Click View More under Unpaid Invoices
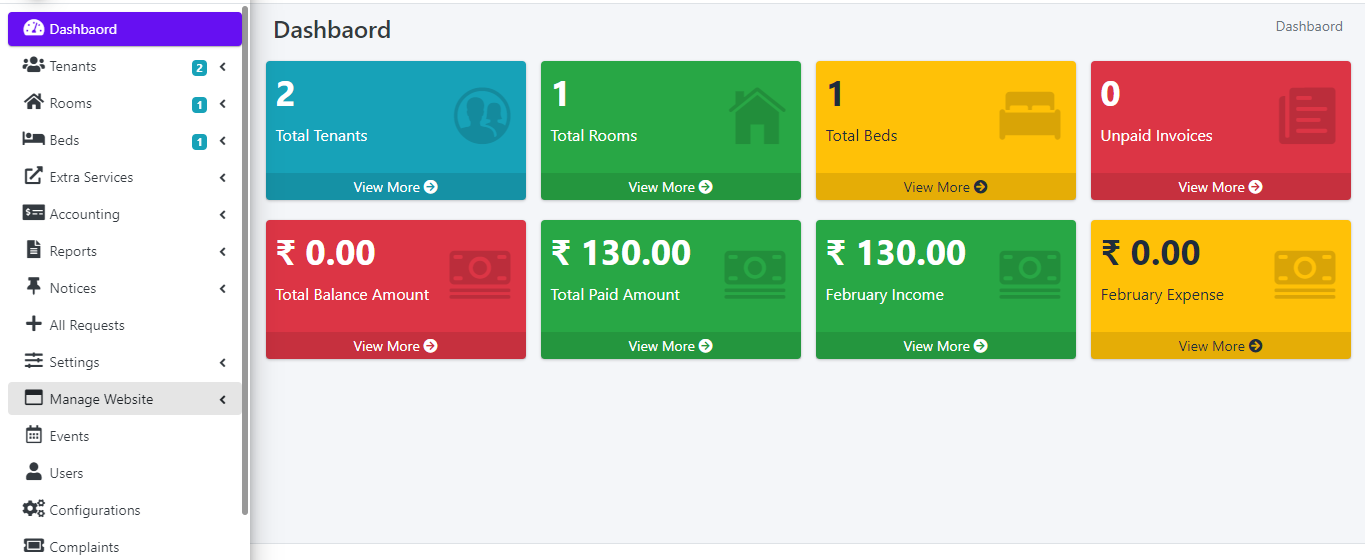The image size is (1365, 560). 1220,187
